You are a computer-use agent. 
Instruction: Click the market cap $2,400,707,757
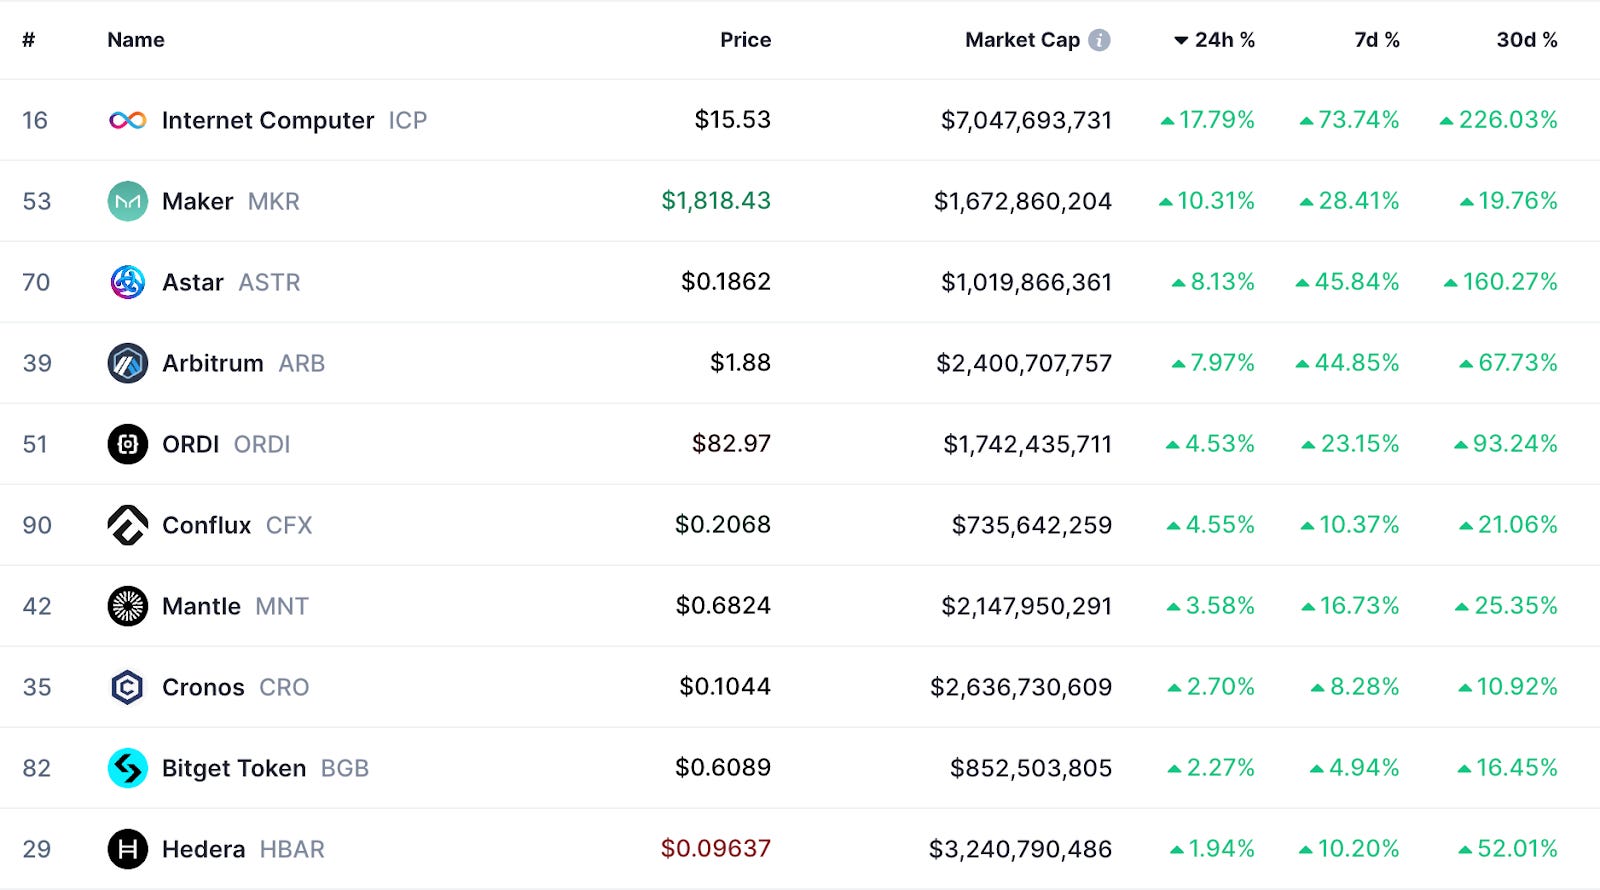click(1024, 363)
